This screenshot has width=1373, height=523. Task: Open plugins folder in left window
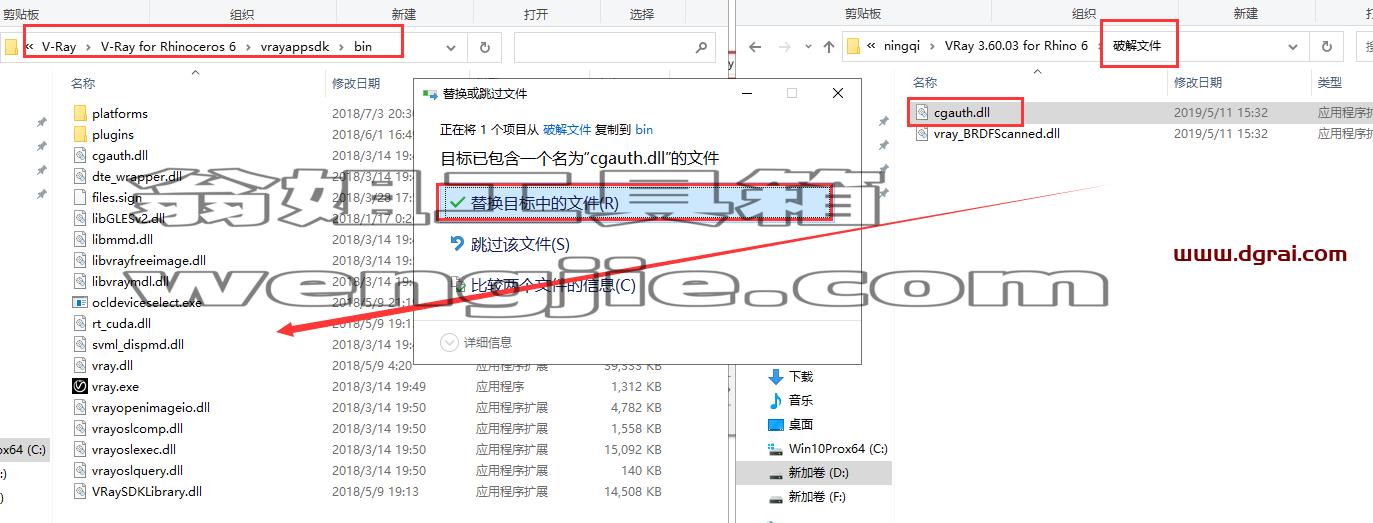(112, 135)
